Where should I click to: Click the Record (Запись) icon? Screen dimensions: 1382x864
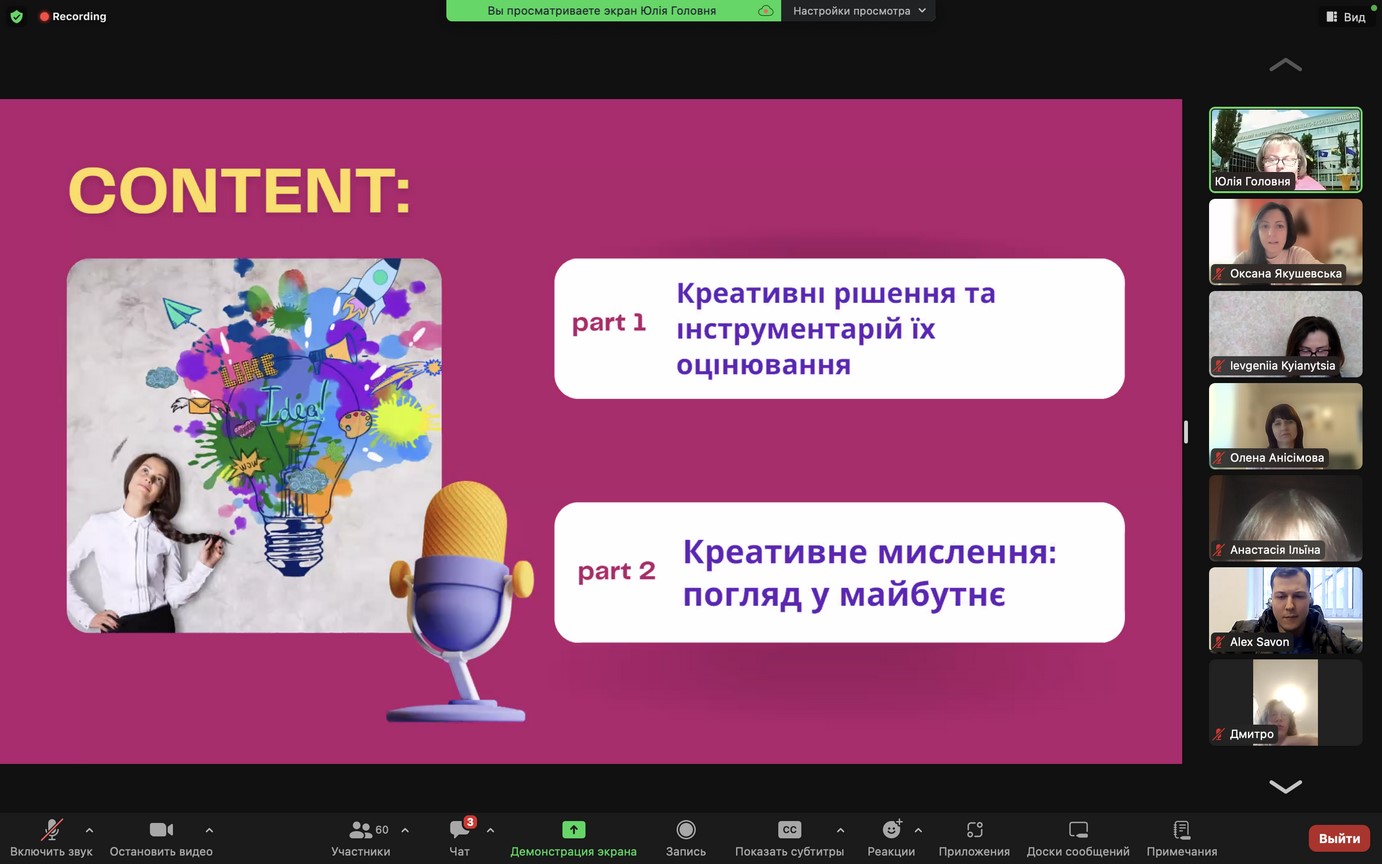click(685, 830)
